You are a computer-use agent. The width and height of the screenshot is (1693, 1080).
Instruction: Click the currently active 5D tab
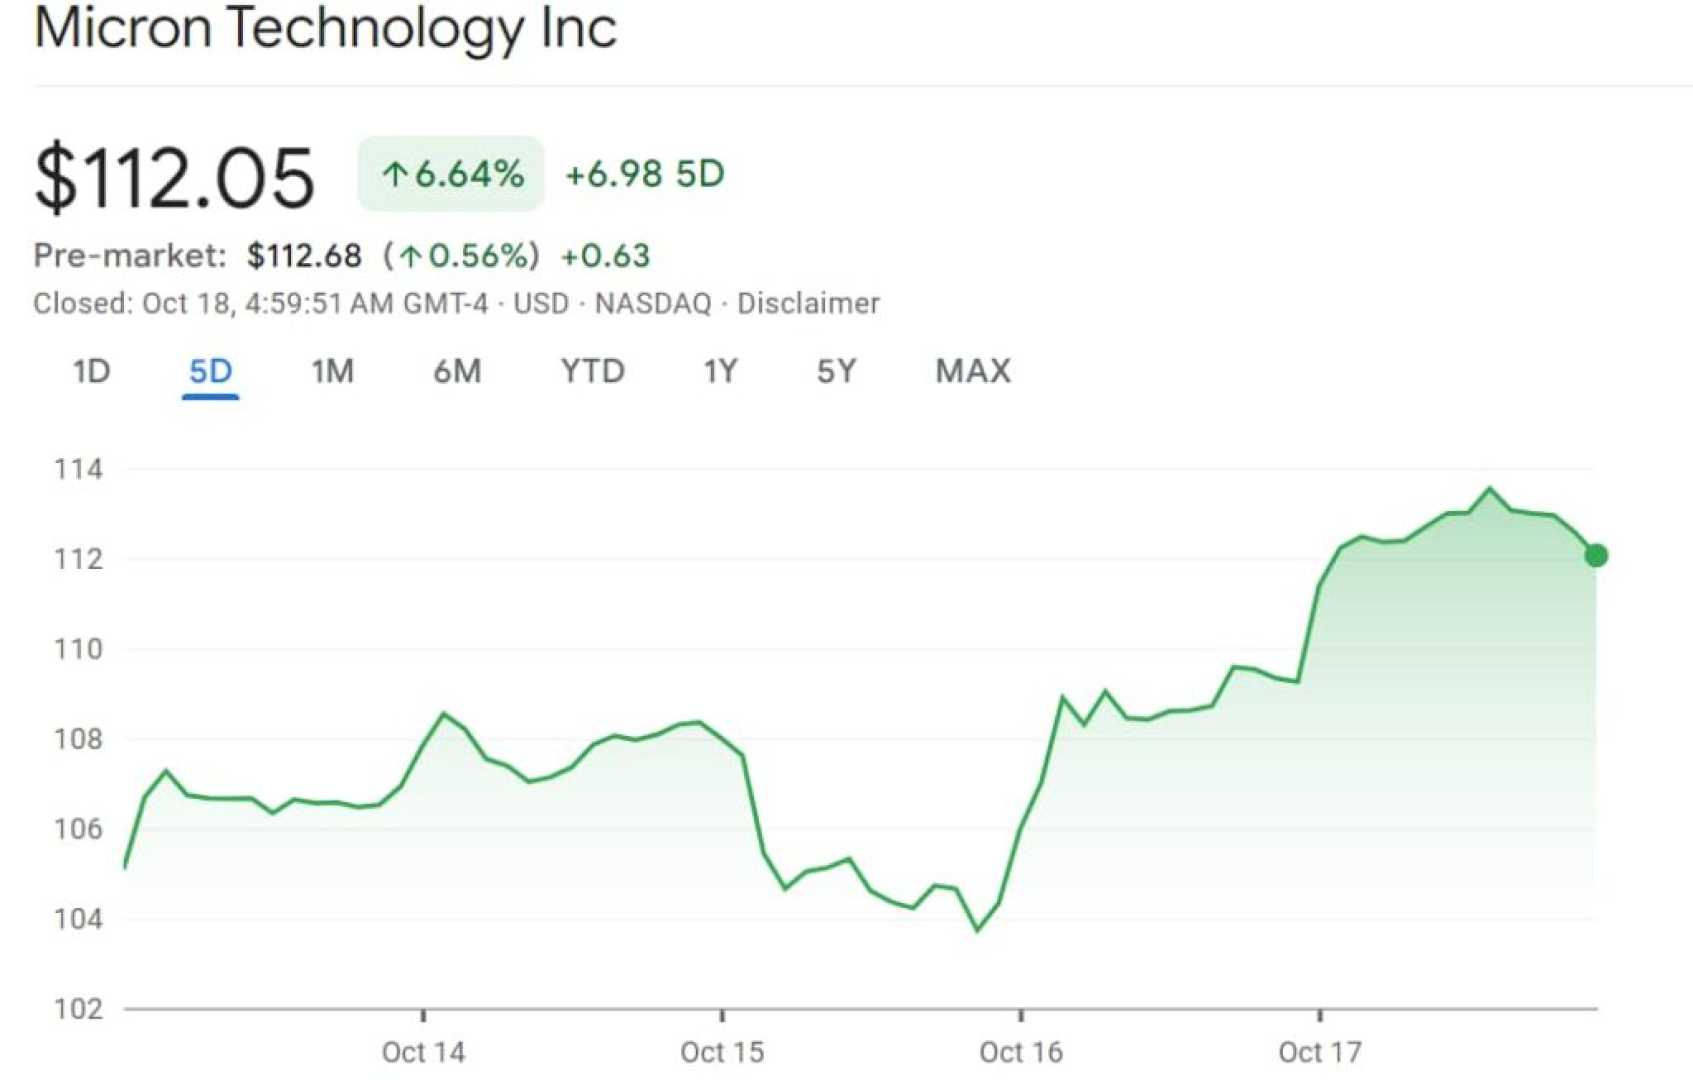tap(211, 371)
